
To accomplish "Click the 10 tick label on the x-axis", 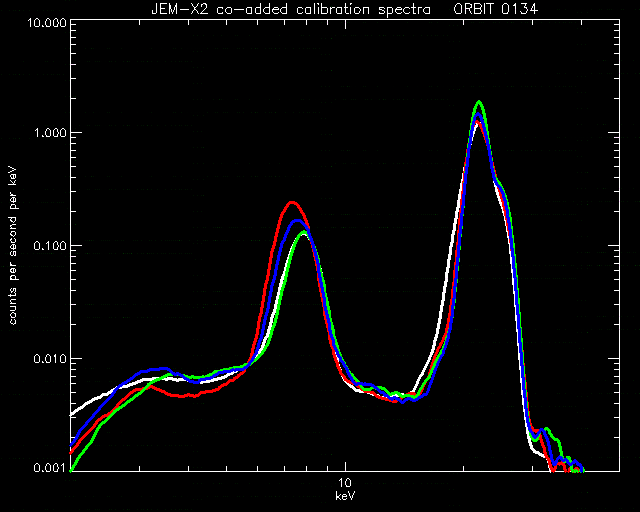I will tap(345, 483).
